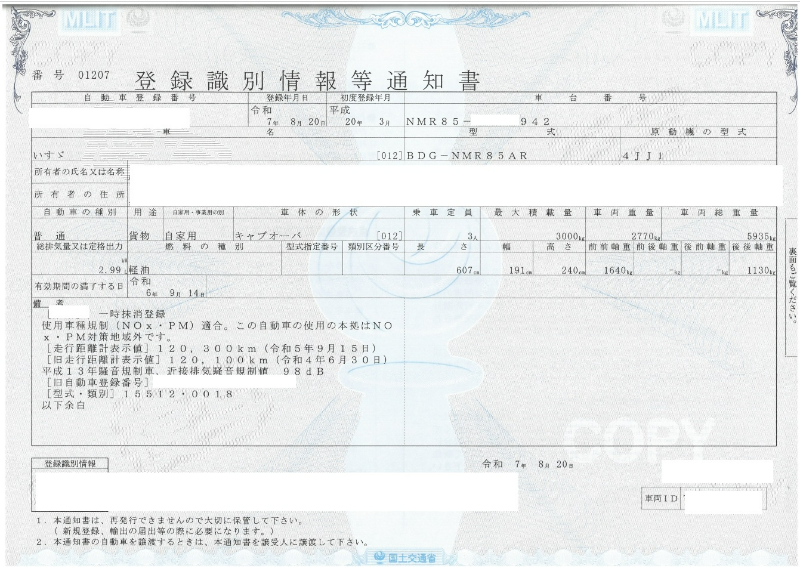Click the 初度登録年月 header cell
Image resolution: width=800 pixels, height=567 pixels.
365,97
